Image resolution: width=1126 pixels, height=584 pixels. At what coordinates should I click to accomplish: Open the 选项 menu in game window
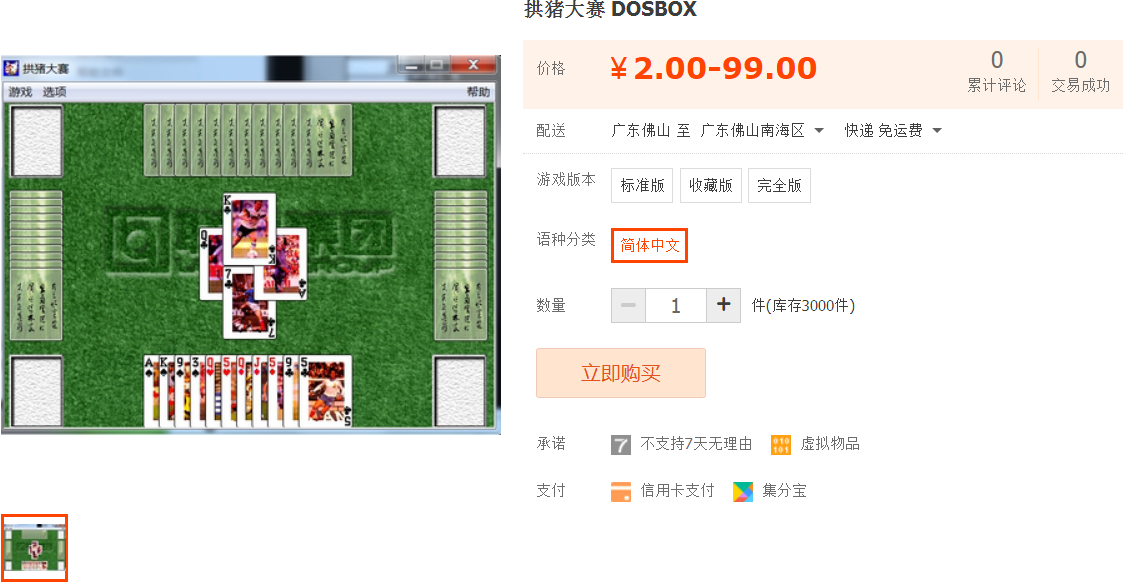(54, 92)
